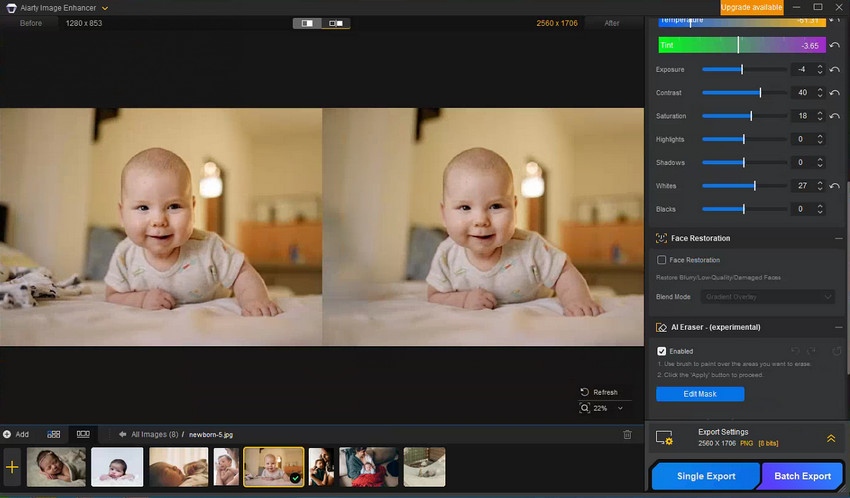Collapse the AI Eraser section
The width and height of the screenshot is (850, 498).
[837, 327]
